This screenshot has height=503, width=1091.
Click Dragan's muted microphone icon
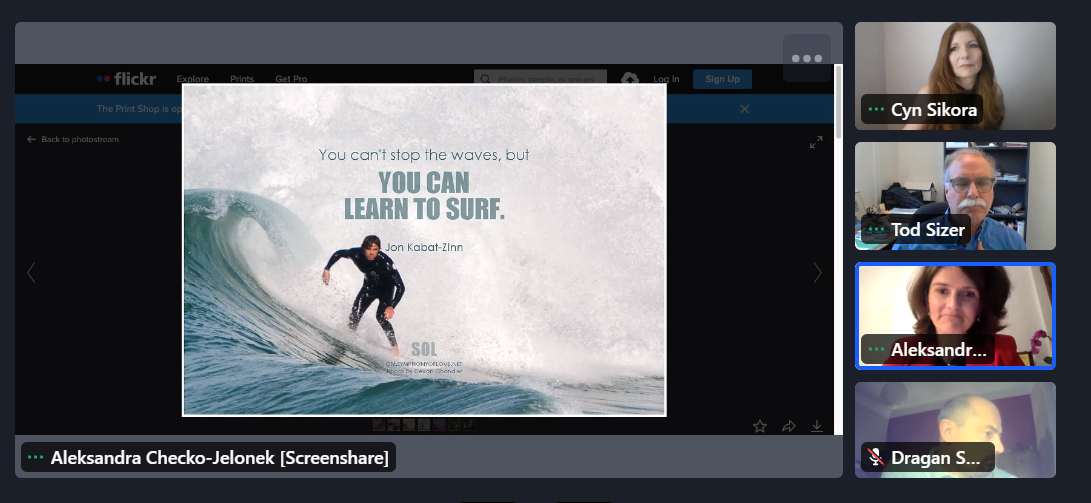[x=876, y=458]
